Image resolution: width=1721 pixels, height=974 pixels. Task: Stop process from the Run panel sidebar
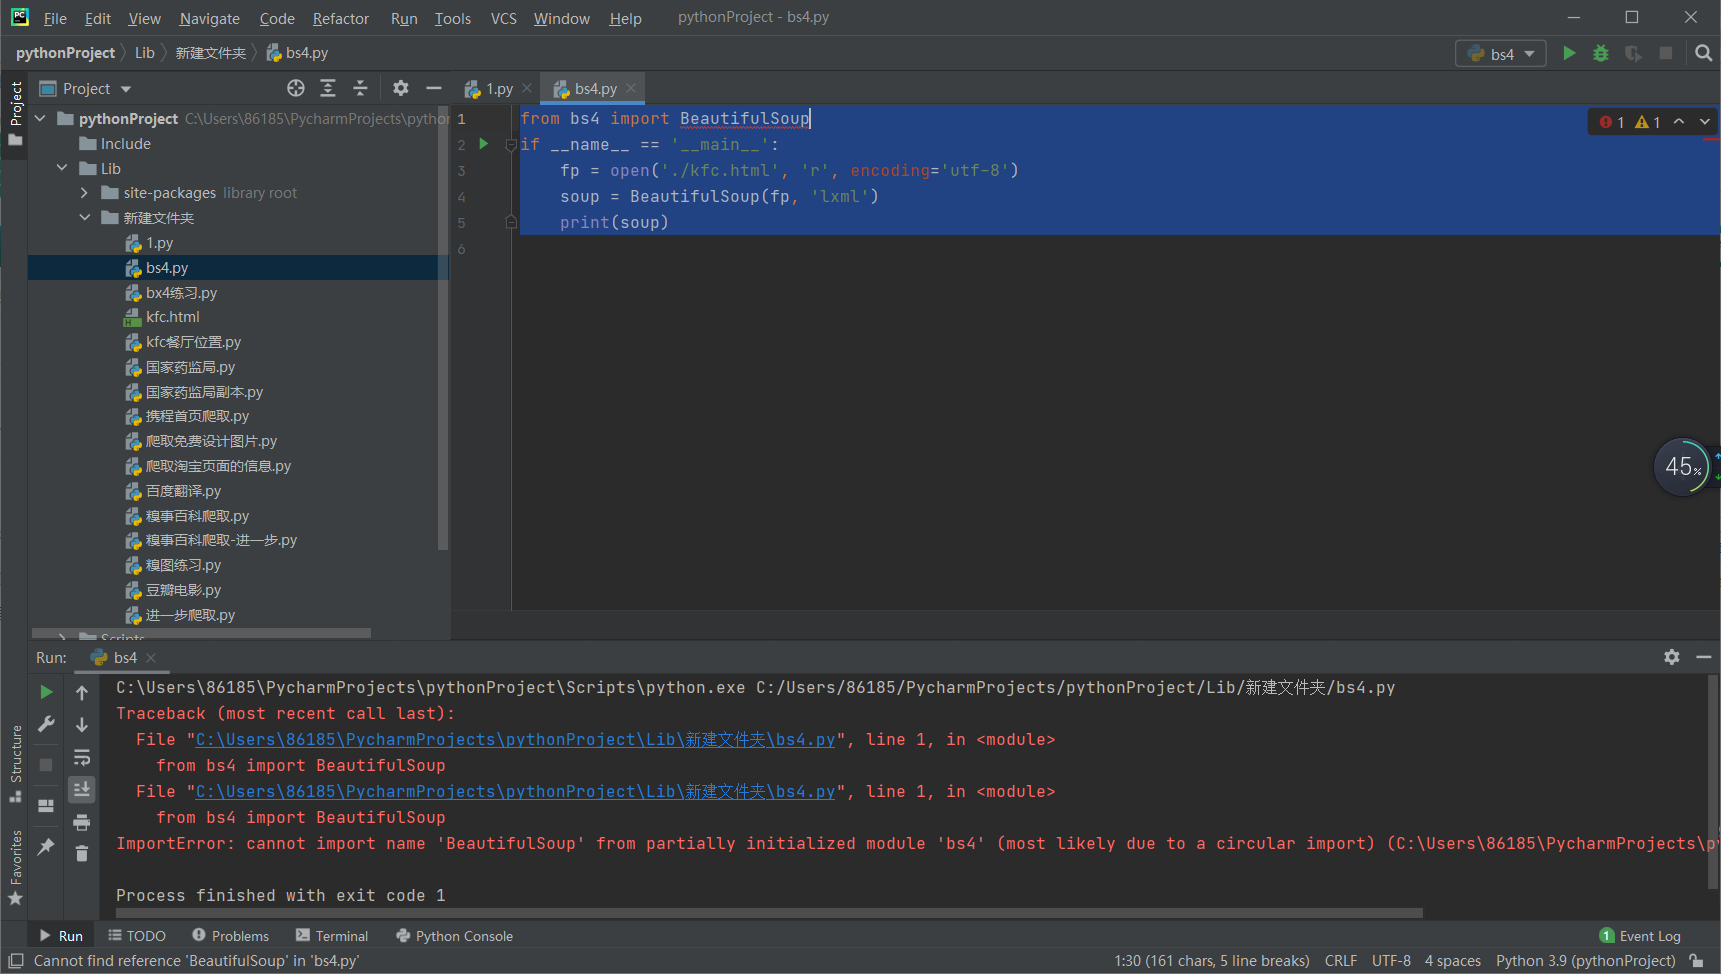(46, 764)
